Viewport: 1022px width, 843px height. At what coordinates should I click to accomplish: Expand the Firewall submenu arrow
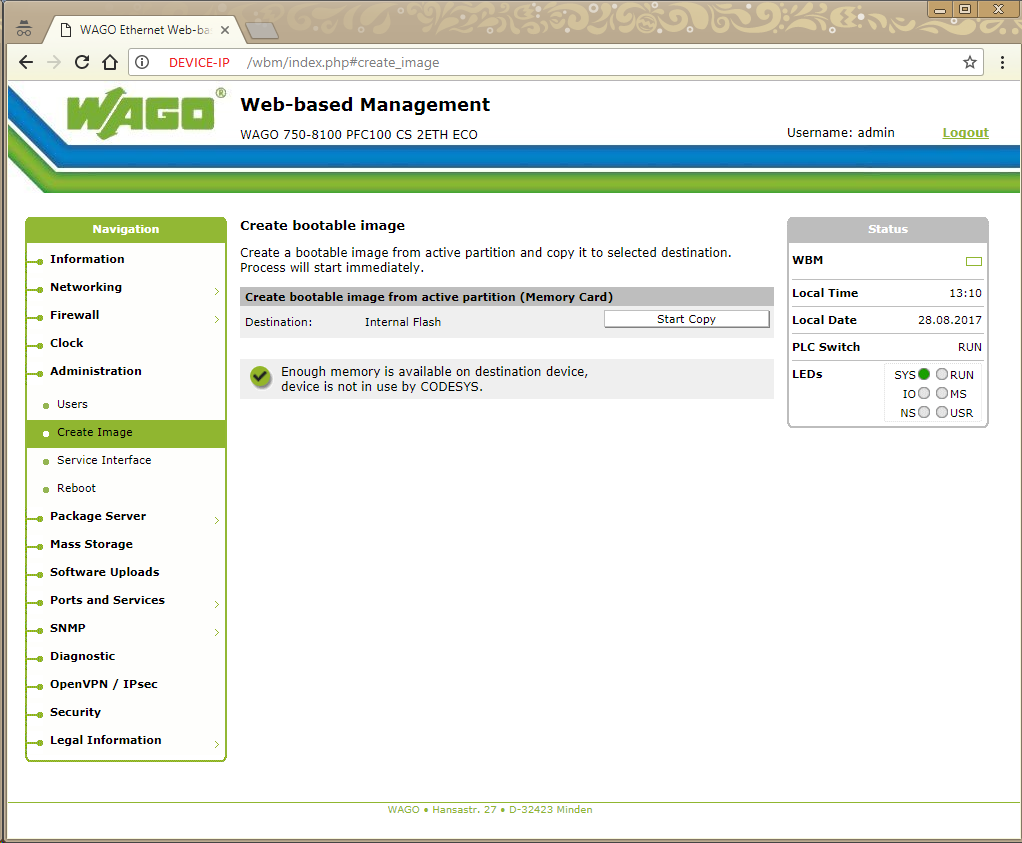[x=216, y=319]
